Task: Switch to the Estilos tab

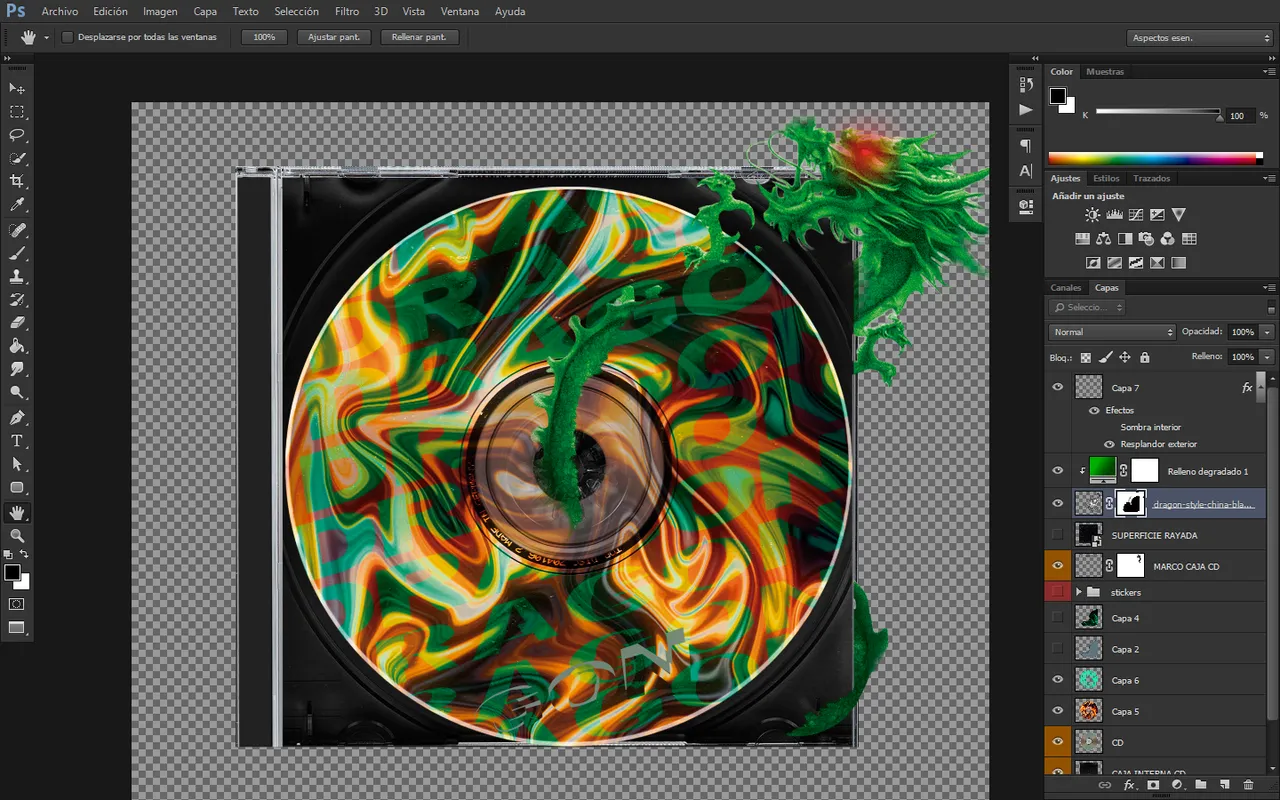Action: 1106,178
